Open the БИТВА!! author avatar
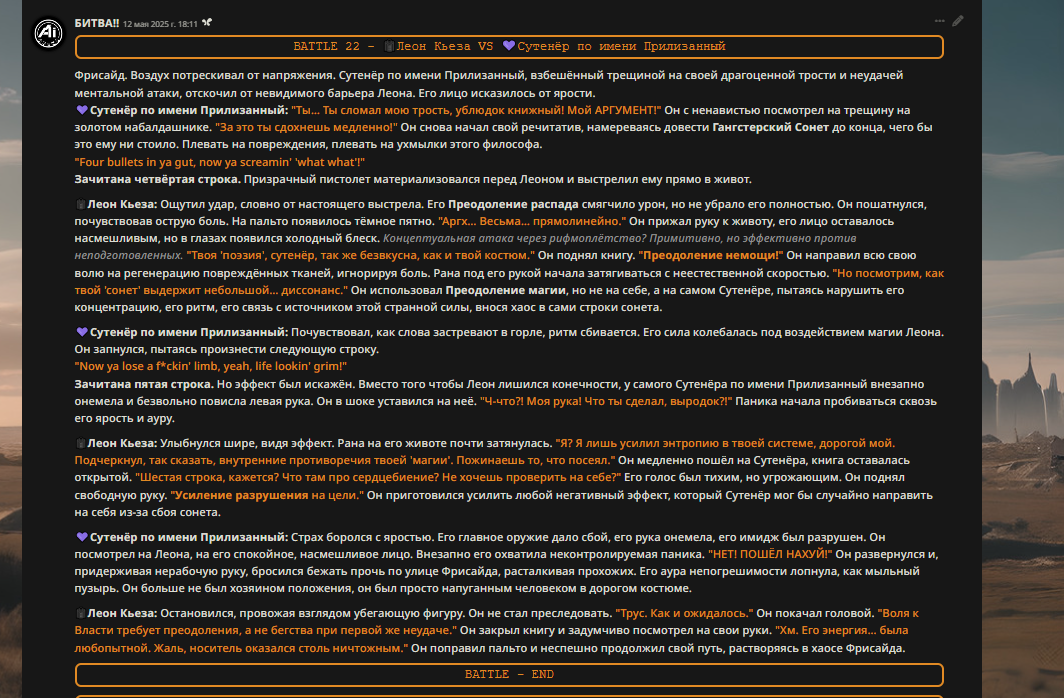Image resolution: width=1064 pixels, height=698 pixels. point(49,33)
